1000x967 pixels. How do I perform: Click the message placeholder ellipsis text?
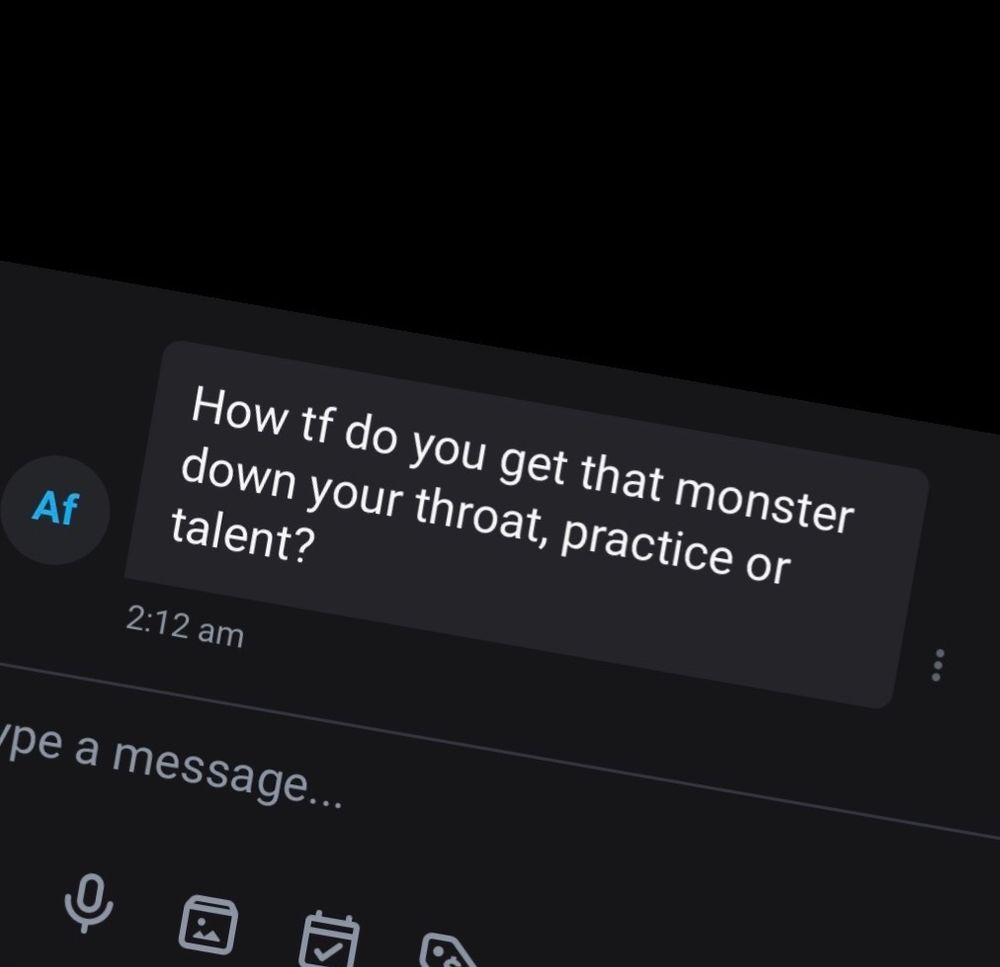click(x=325, y=800)
